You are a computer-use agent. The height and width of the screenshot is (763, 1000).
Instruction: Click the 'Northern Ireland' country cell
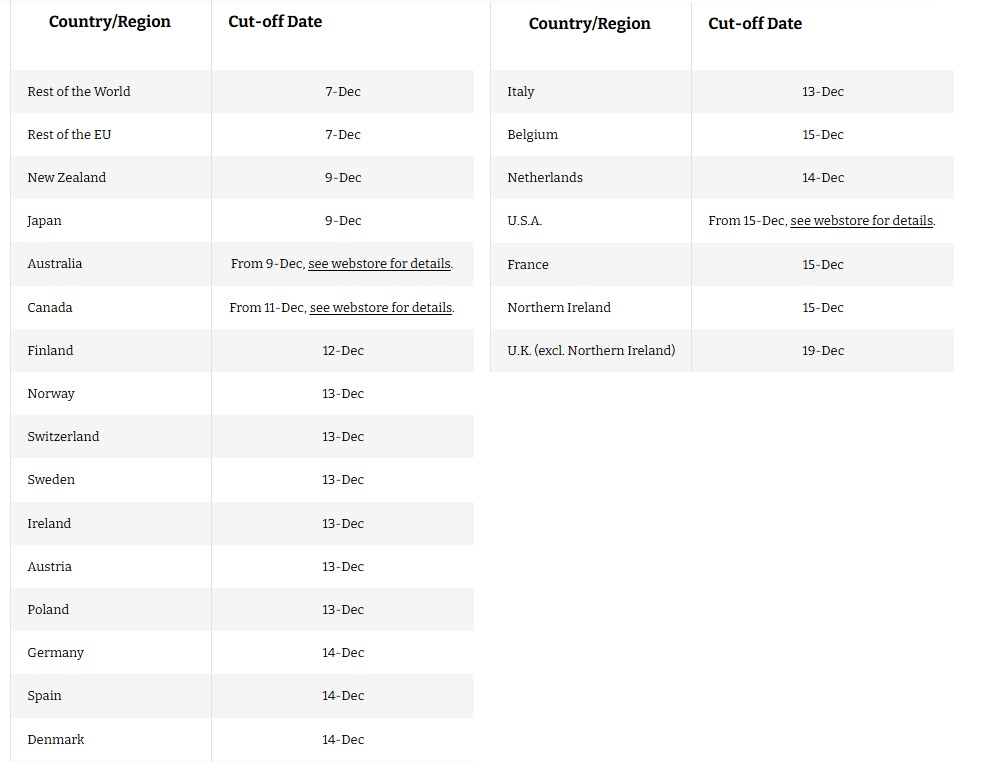(x=559, y=308)
